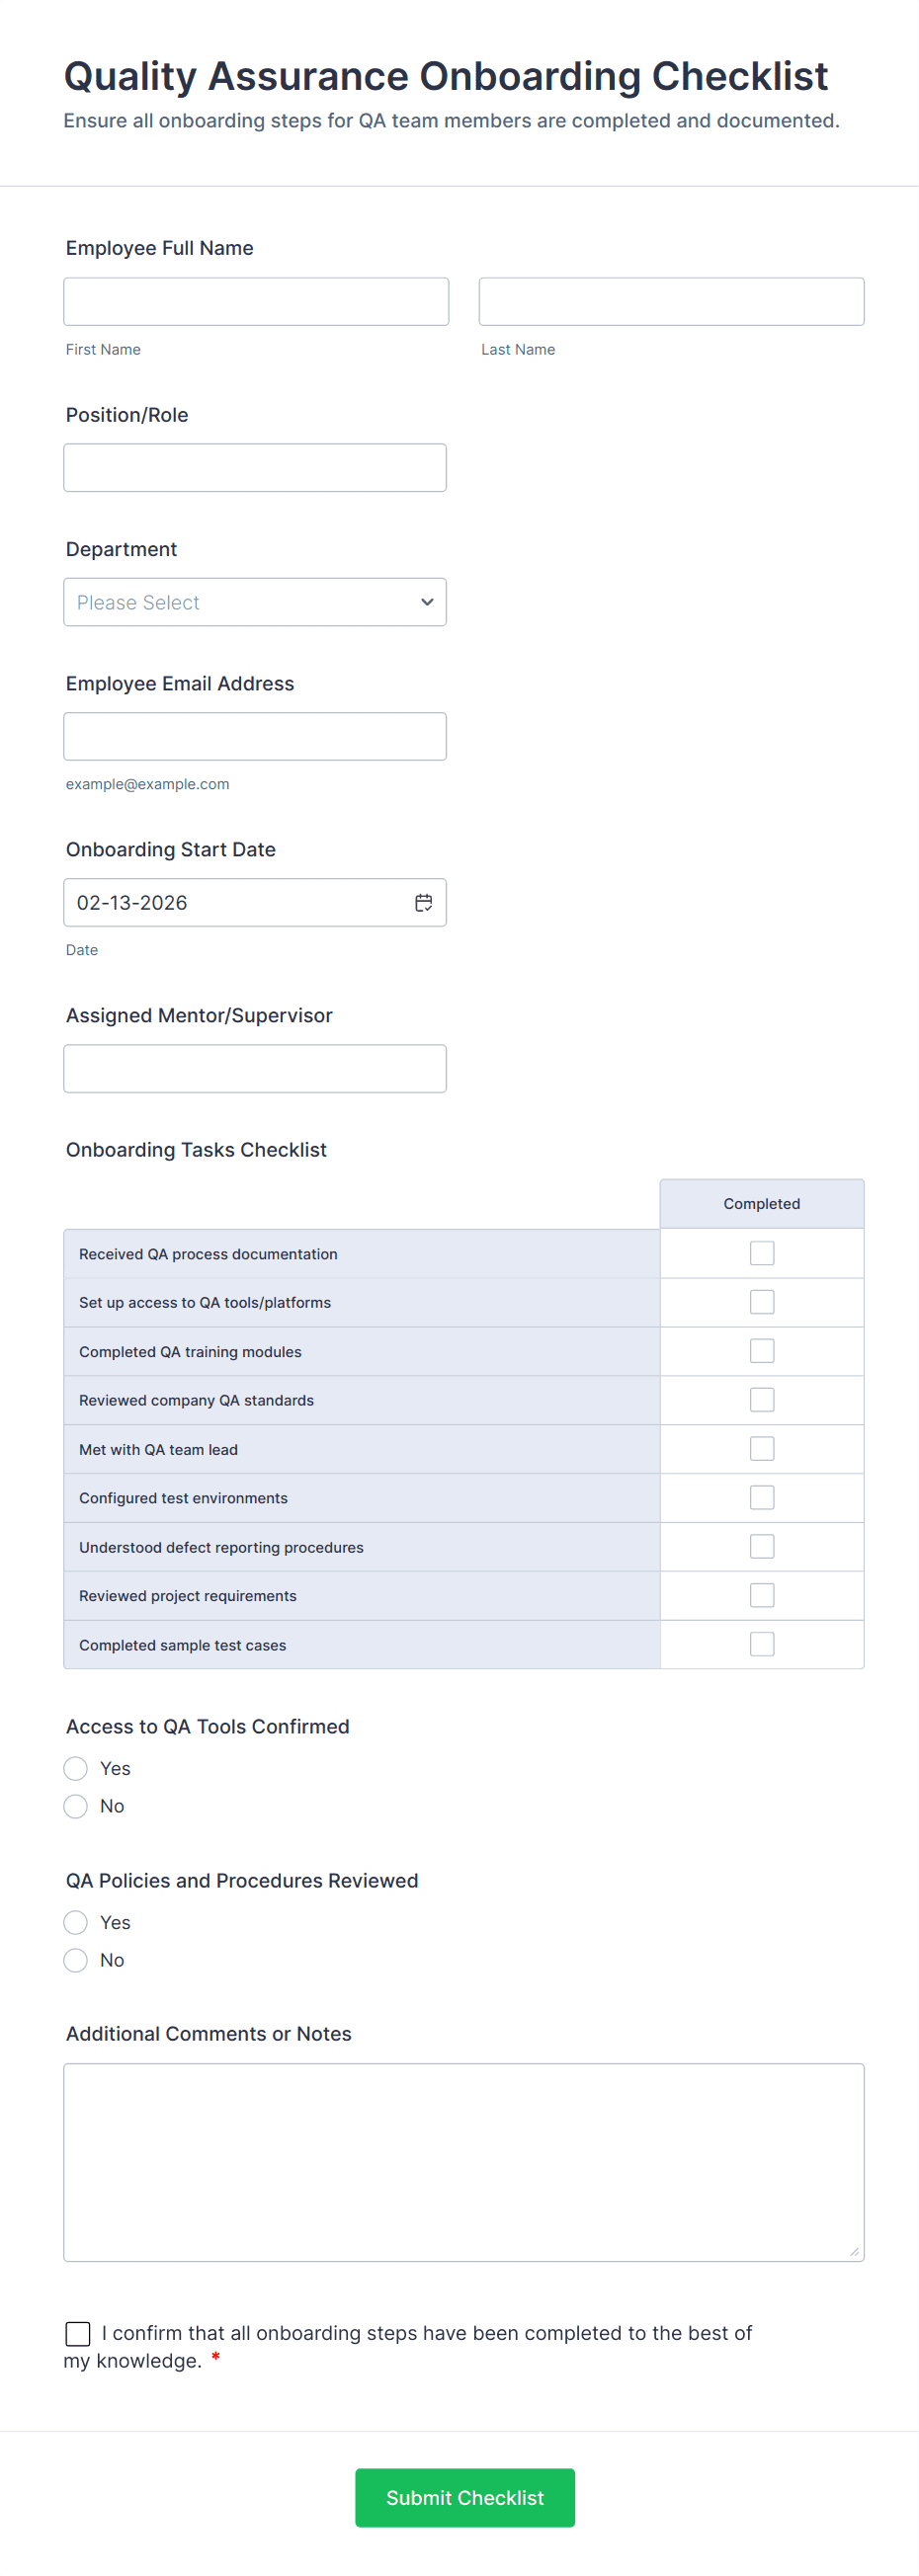
Task: Click the Additional Comments text area
Action: coord(464,2162)
